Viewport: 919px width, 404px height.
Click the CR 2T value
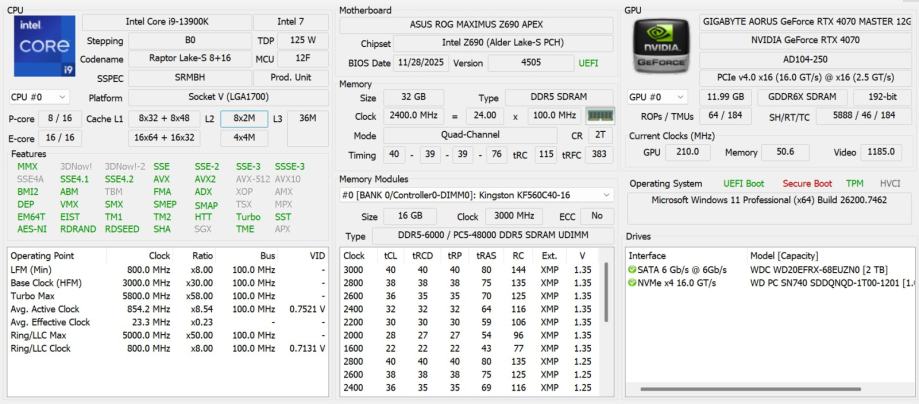(600, 135)
